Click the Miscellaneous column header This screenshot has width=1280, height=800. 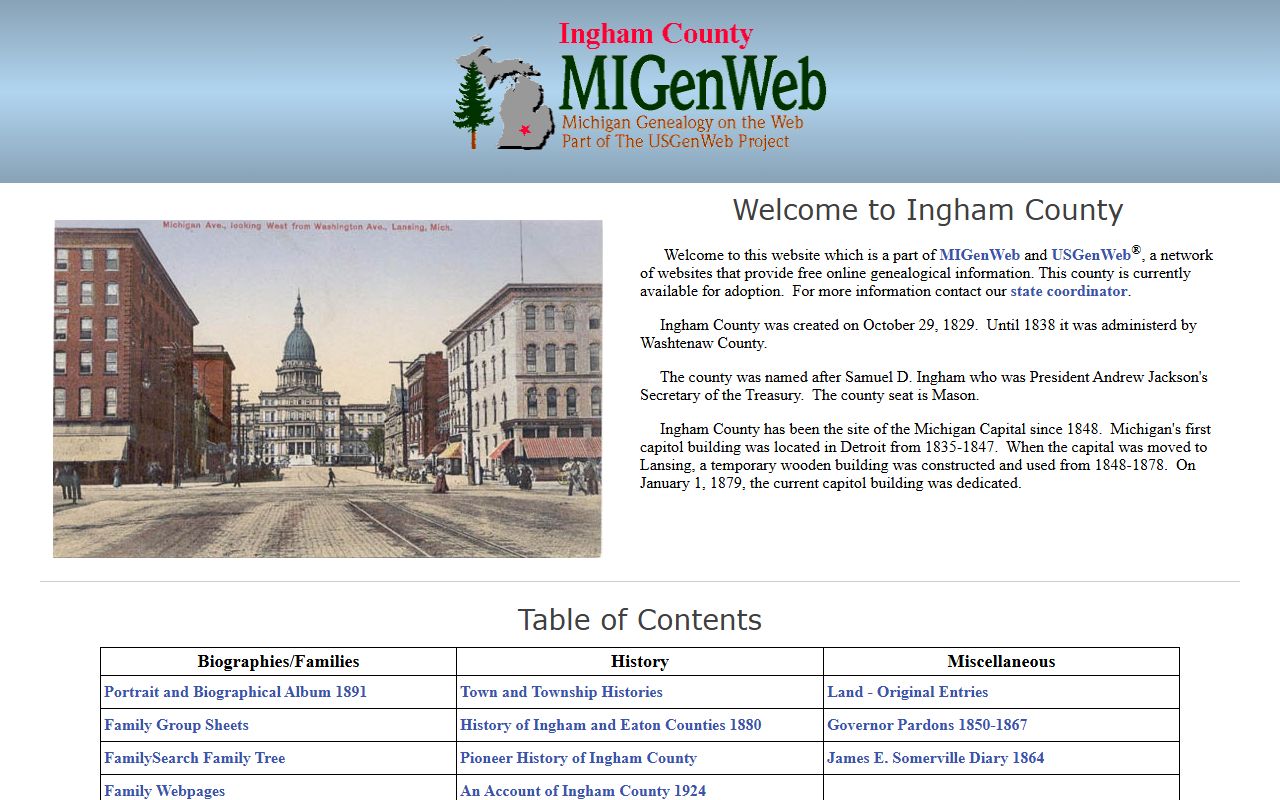[1001, 661]
